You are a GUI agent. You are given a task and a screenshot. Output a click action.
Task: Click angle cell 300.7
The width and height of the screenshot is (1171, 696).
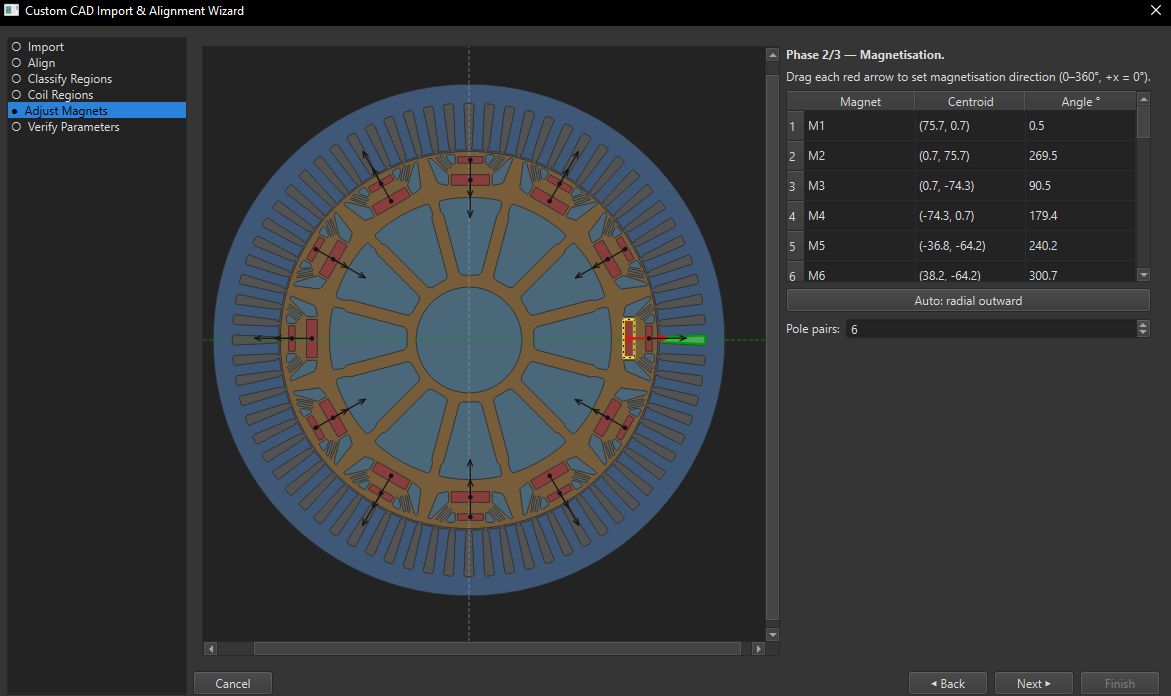[1080, 272]
